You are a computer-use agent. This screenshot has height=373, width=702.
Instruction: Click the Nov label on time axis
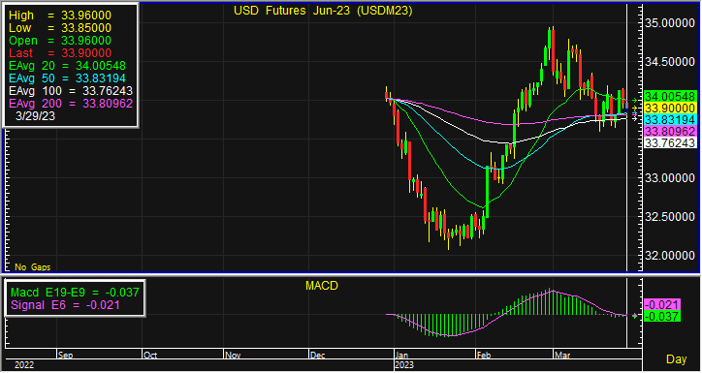click(x=233, y=355)
